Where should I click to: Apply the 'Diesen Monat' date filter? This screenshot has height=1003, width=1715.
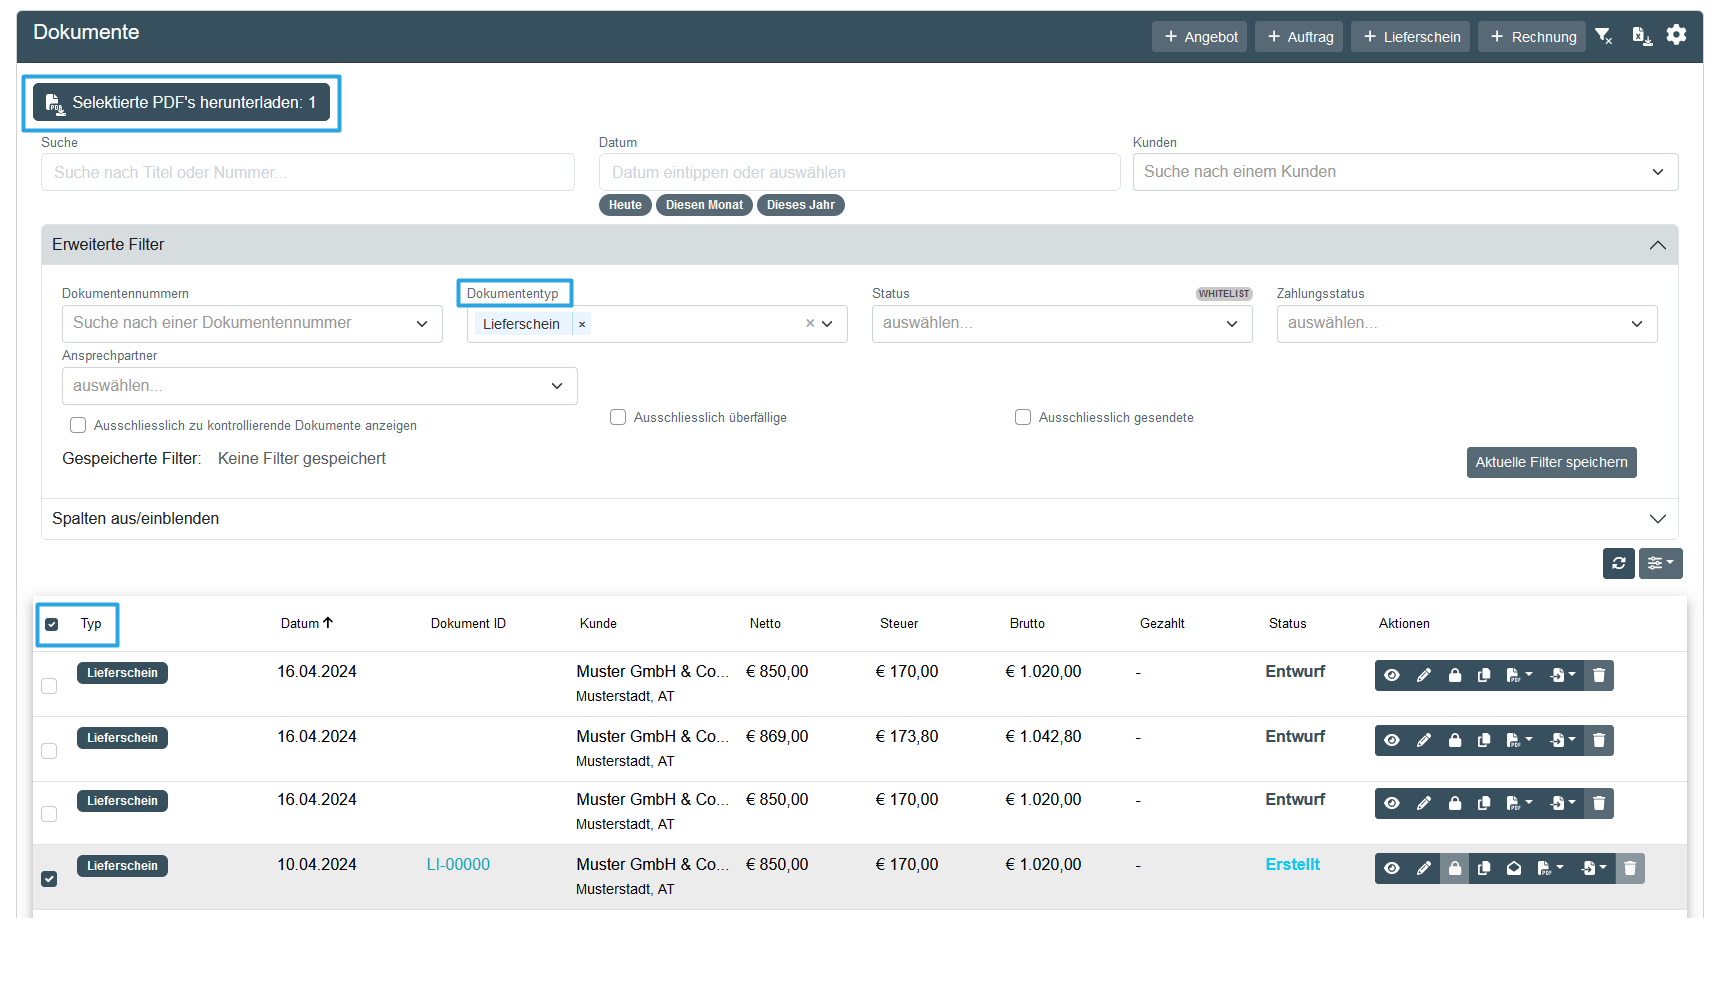click(704, 205)
